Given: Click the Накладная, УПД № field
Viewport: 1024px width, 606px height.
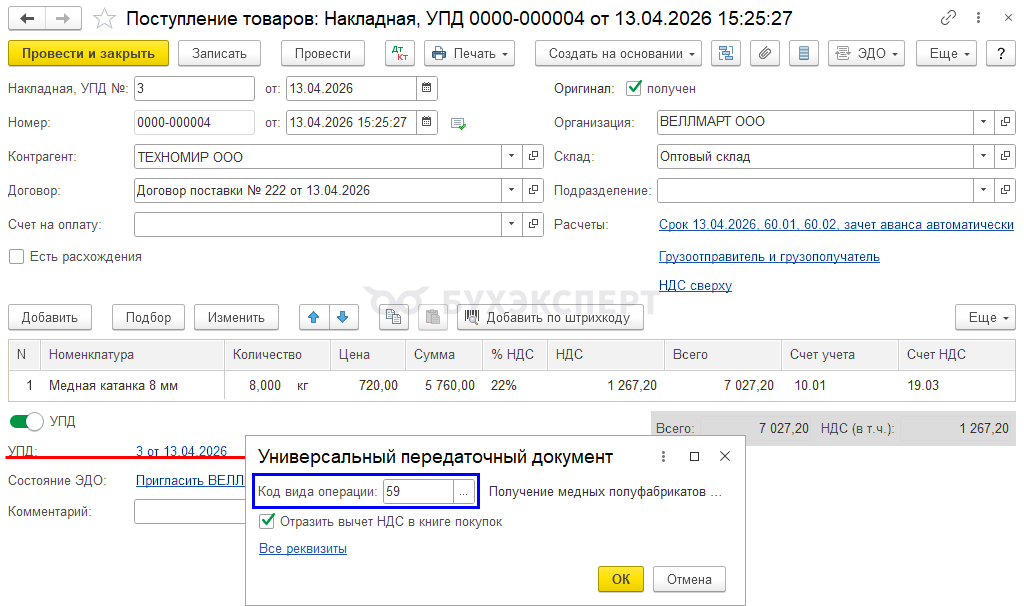Looking at the screenshot, I should (194, 88).
